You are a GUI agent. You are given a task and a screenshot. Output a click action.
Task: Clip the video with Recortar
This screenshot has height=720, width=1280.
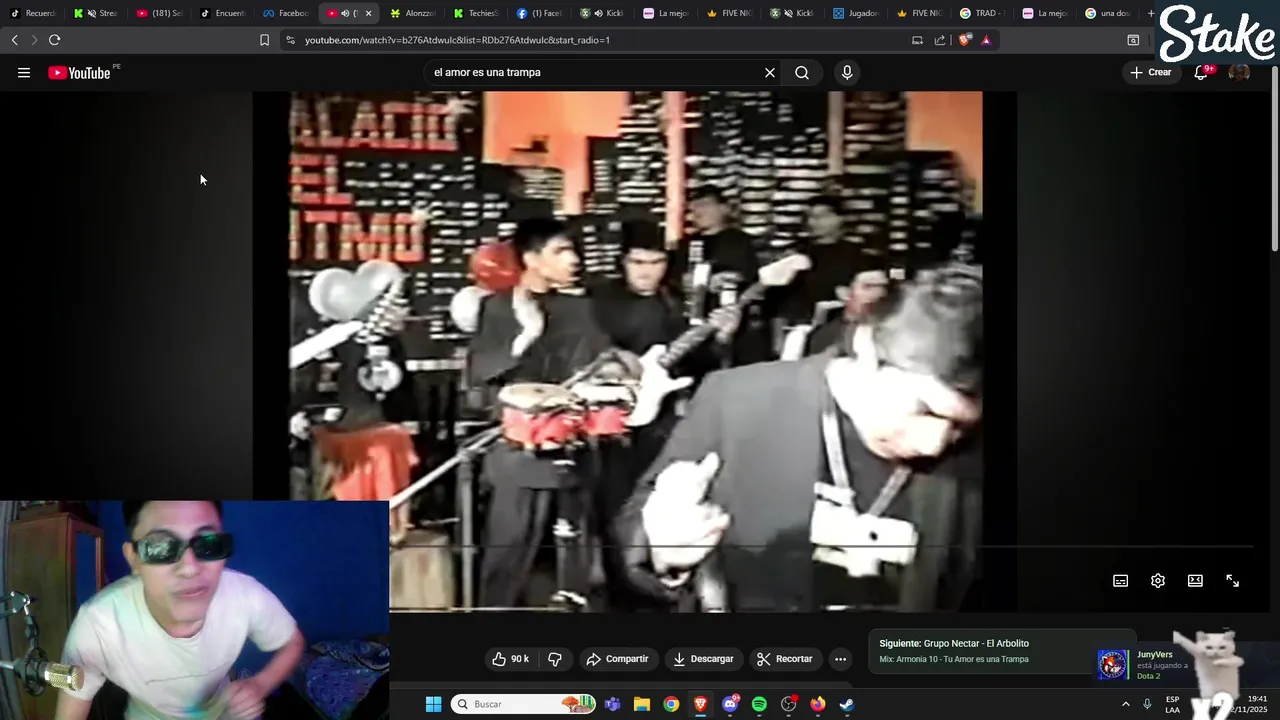pyautogui.click(x=785, y=659)
